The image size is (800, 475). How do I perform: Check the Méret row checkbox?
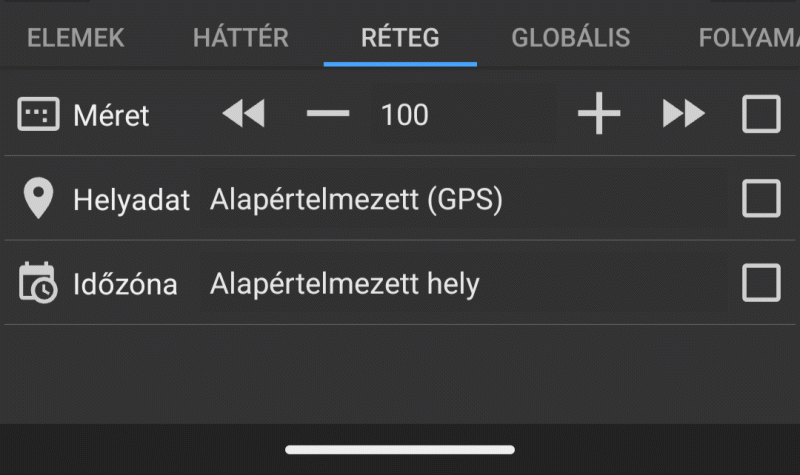[x=761, y=114]
